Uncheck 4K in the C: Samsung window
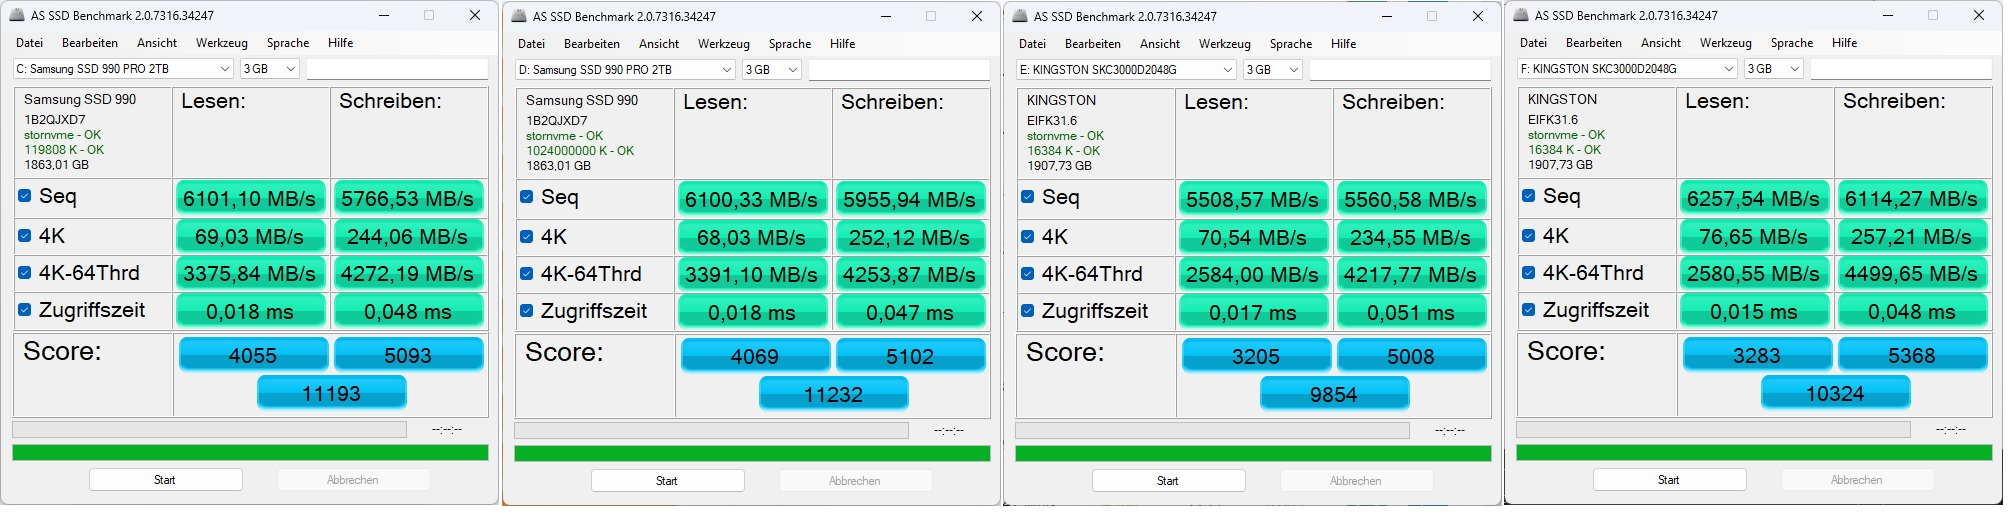 (25, 236)
